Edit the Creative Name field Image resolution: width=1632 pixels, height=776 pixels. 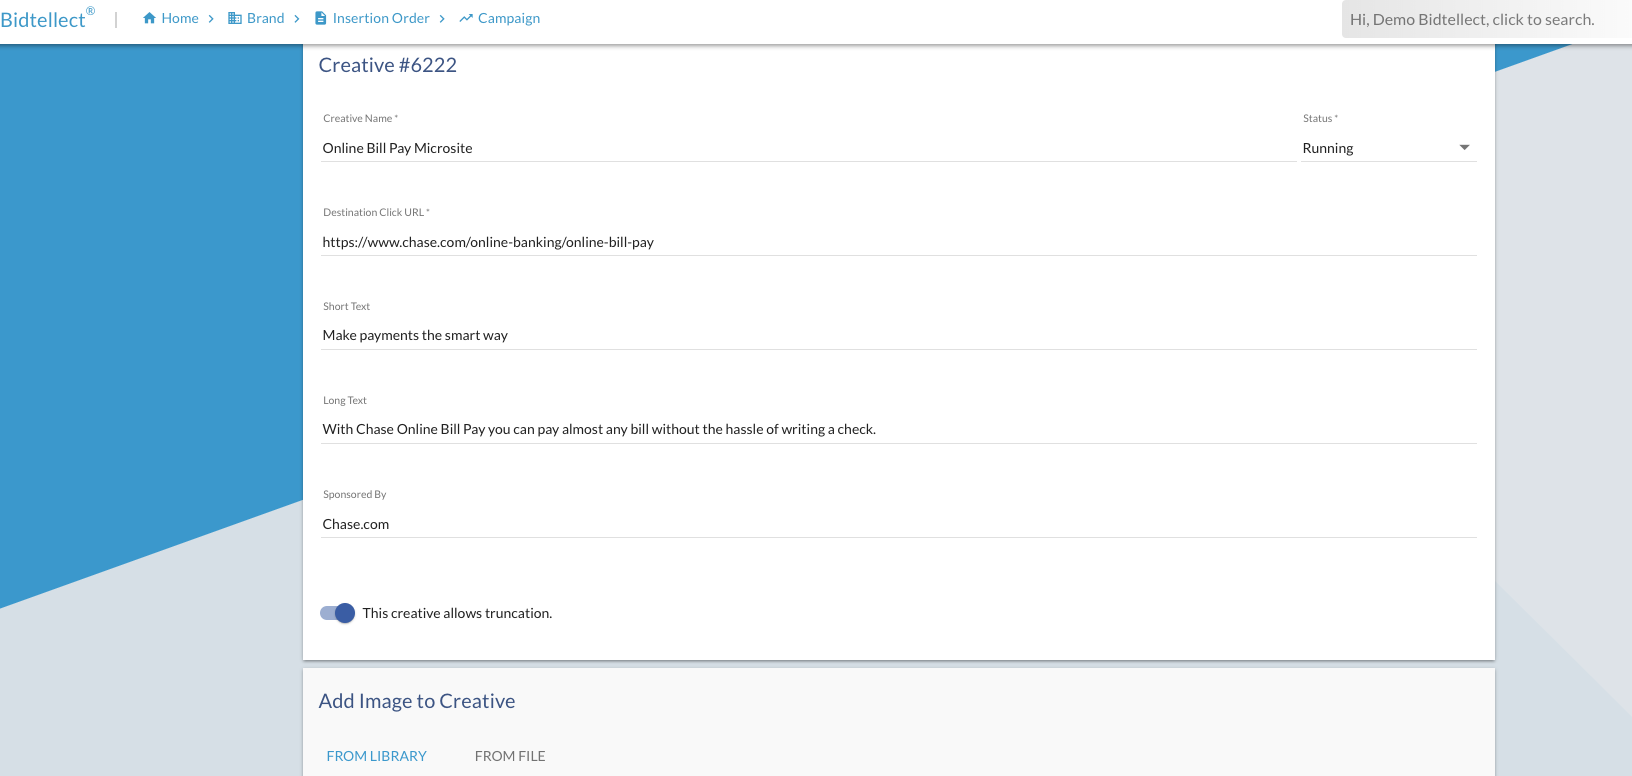[808, 148]
